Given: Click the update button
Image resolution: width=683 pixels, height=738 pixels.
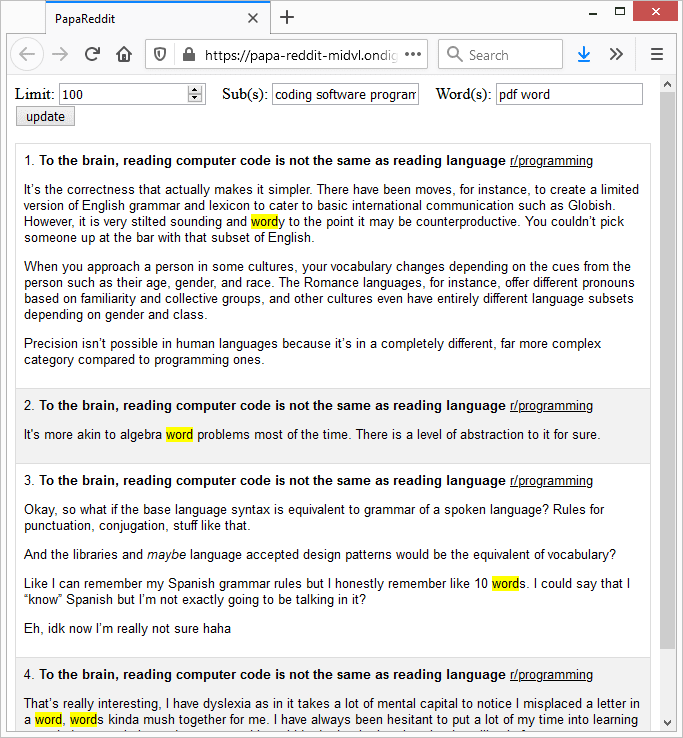Looking at the screenshot, I should coord(45,117).
